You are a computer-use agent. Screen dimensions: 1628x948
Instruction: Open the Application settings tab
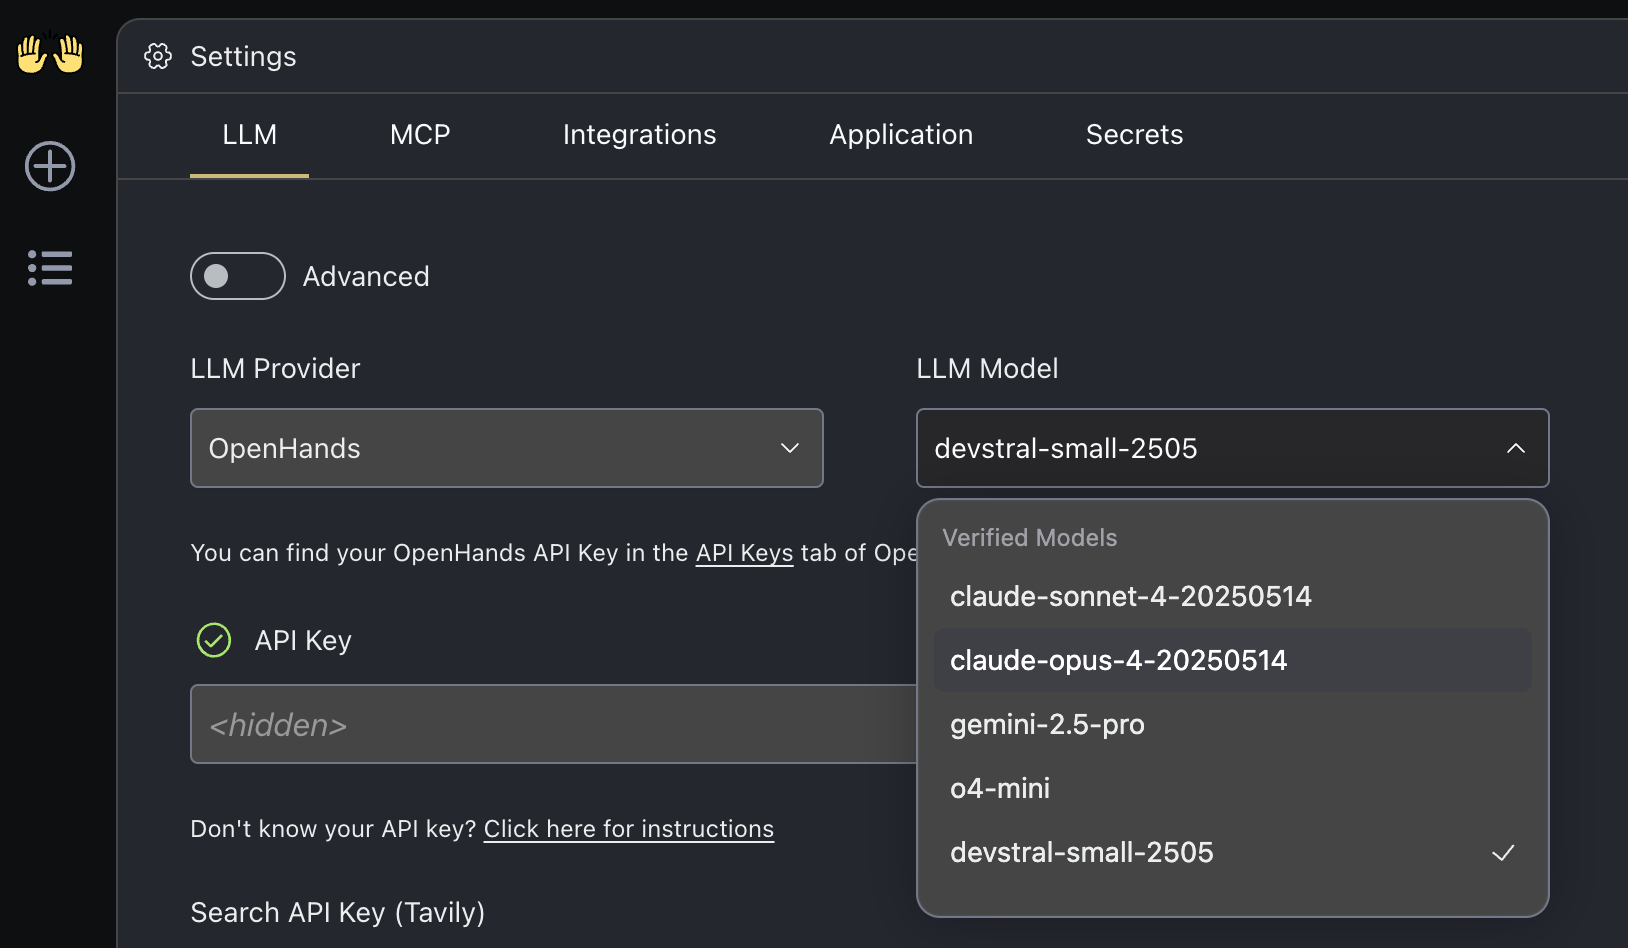click(x=900, y=135)
